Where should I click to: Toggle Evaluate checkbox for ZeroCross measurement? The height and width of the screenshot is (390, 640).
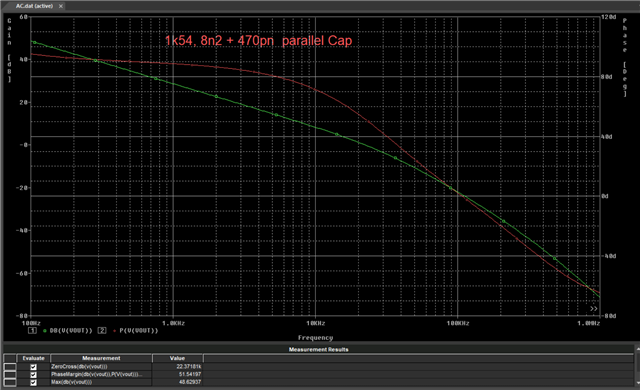[33, 367]
